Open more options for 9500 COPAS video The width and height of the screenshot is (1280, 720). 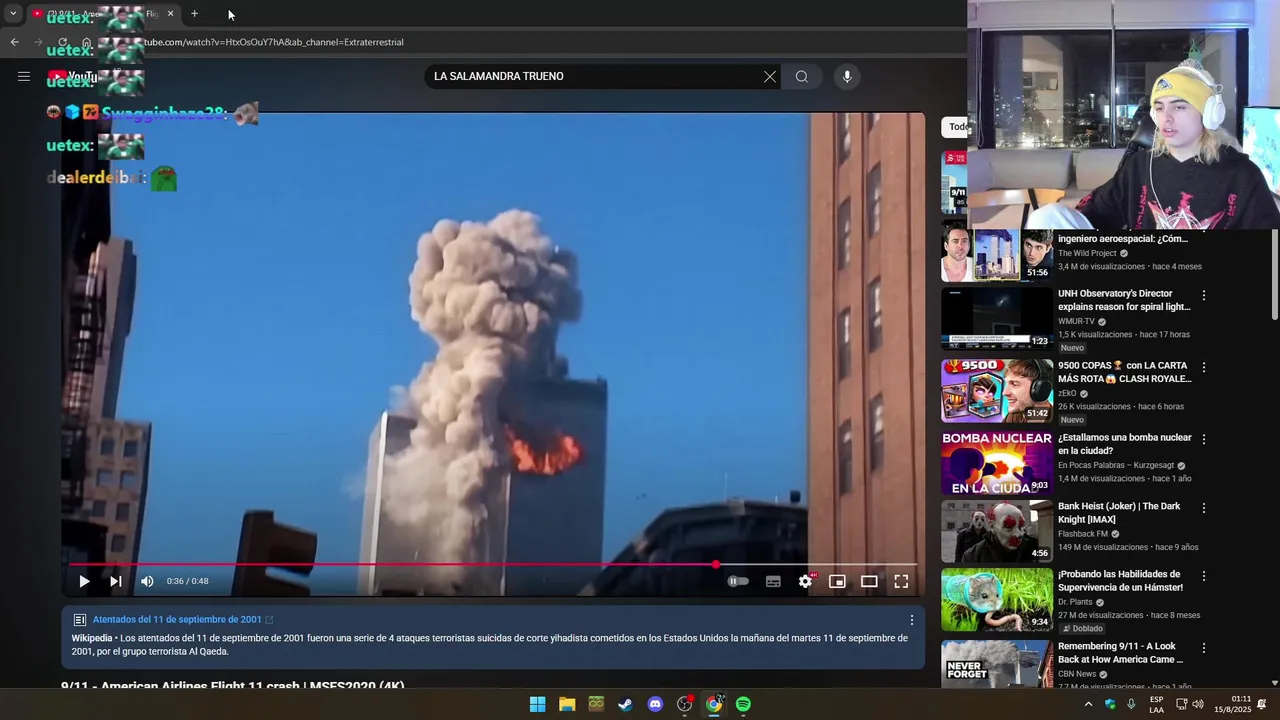click(1204, 367)
